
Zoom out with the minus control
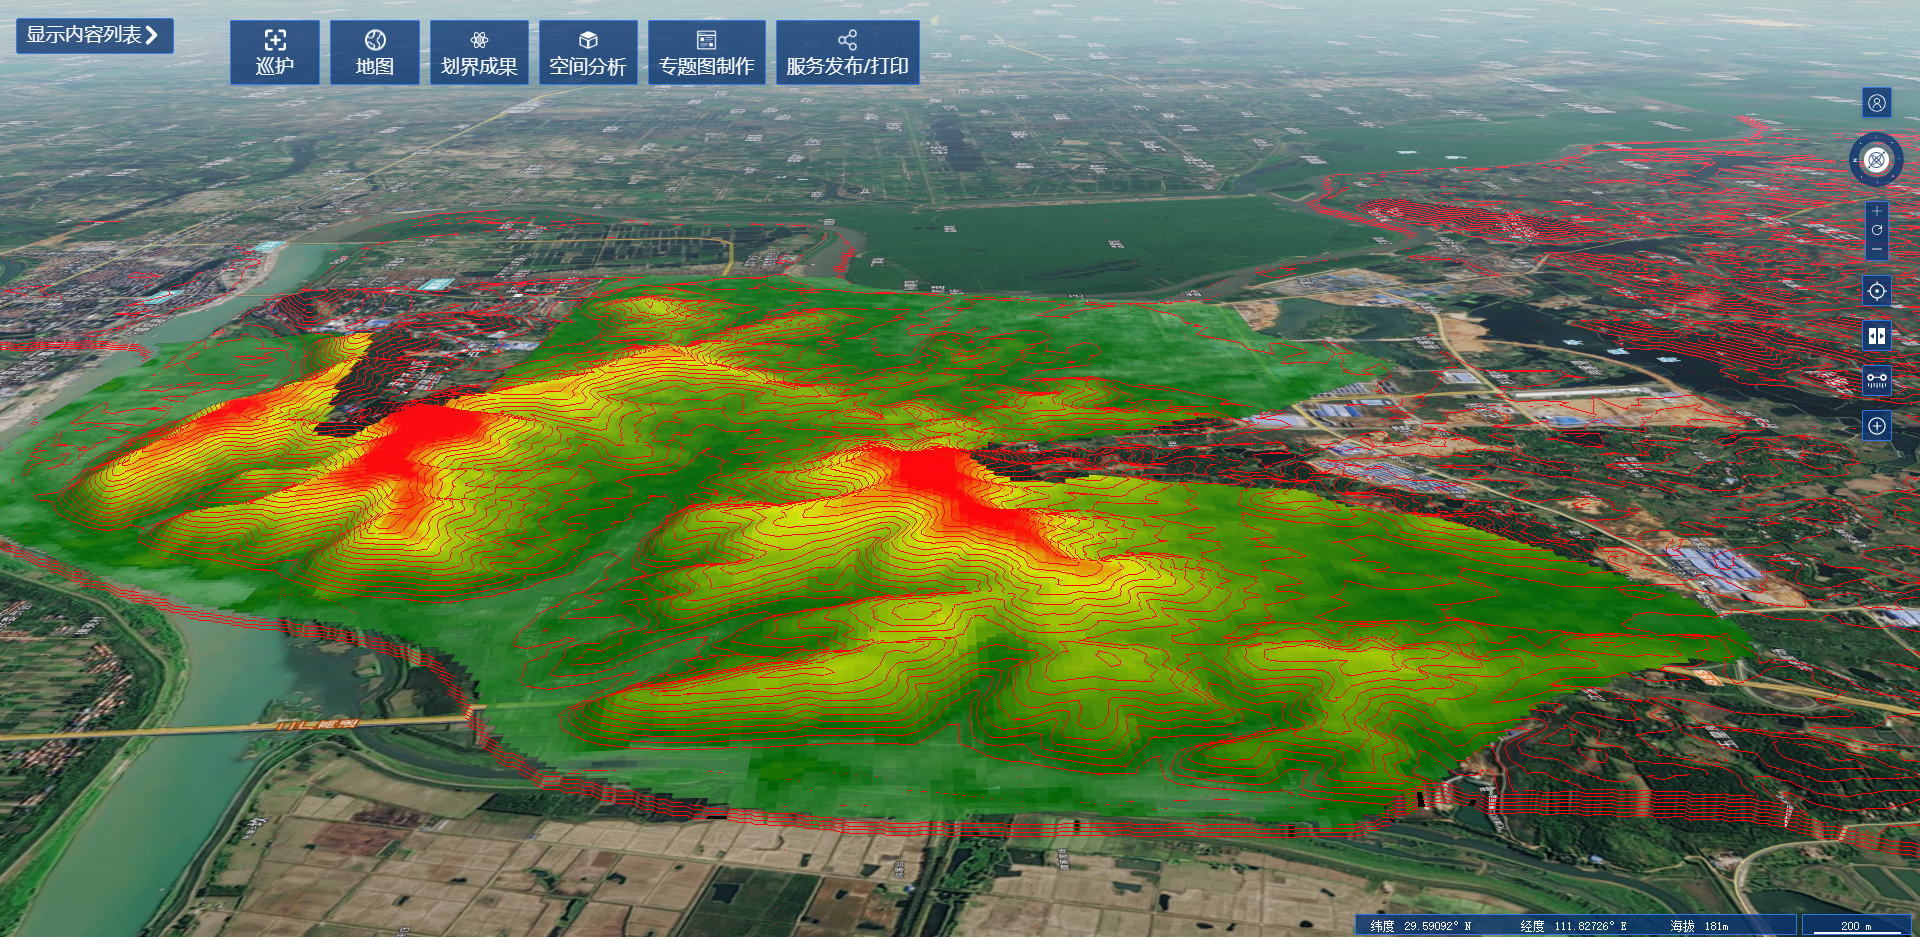1876,249
